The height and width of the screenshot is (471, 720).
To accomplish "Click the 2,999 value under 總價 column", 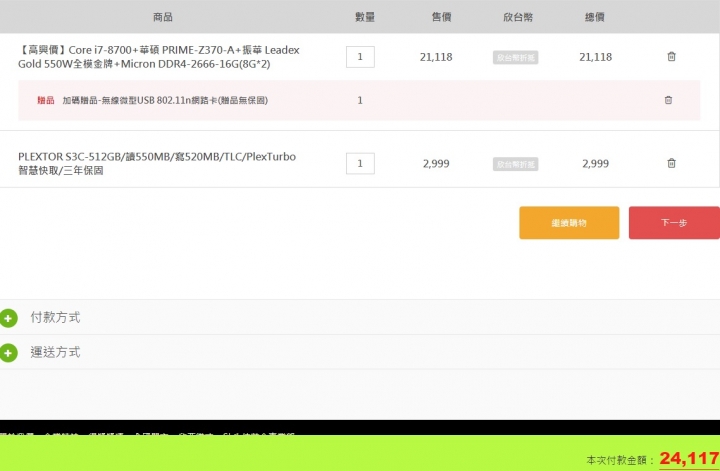I will pyautogui.click(x=595, y=163).
